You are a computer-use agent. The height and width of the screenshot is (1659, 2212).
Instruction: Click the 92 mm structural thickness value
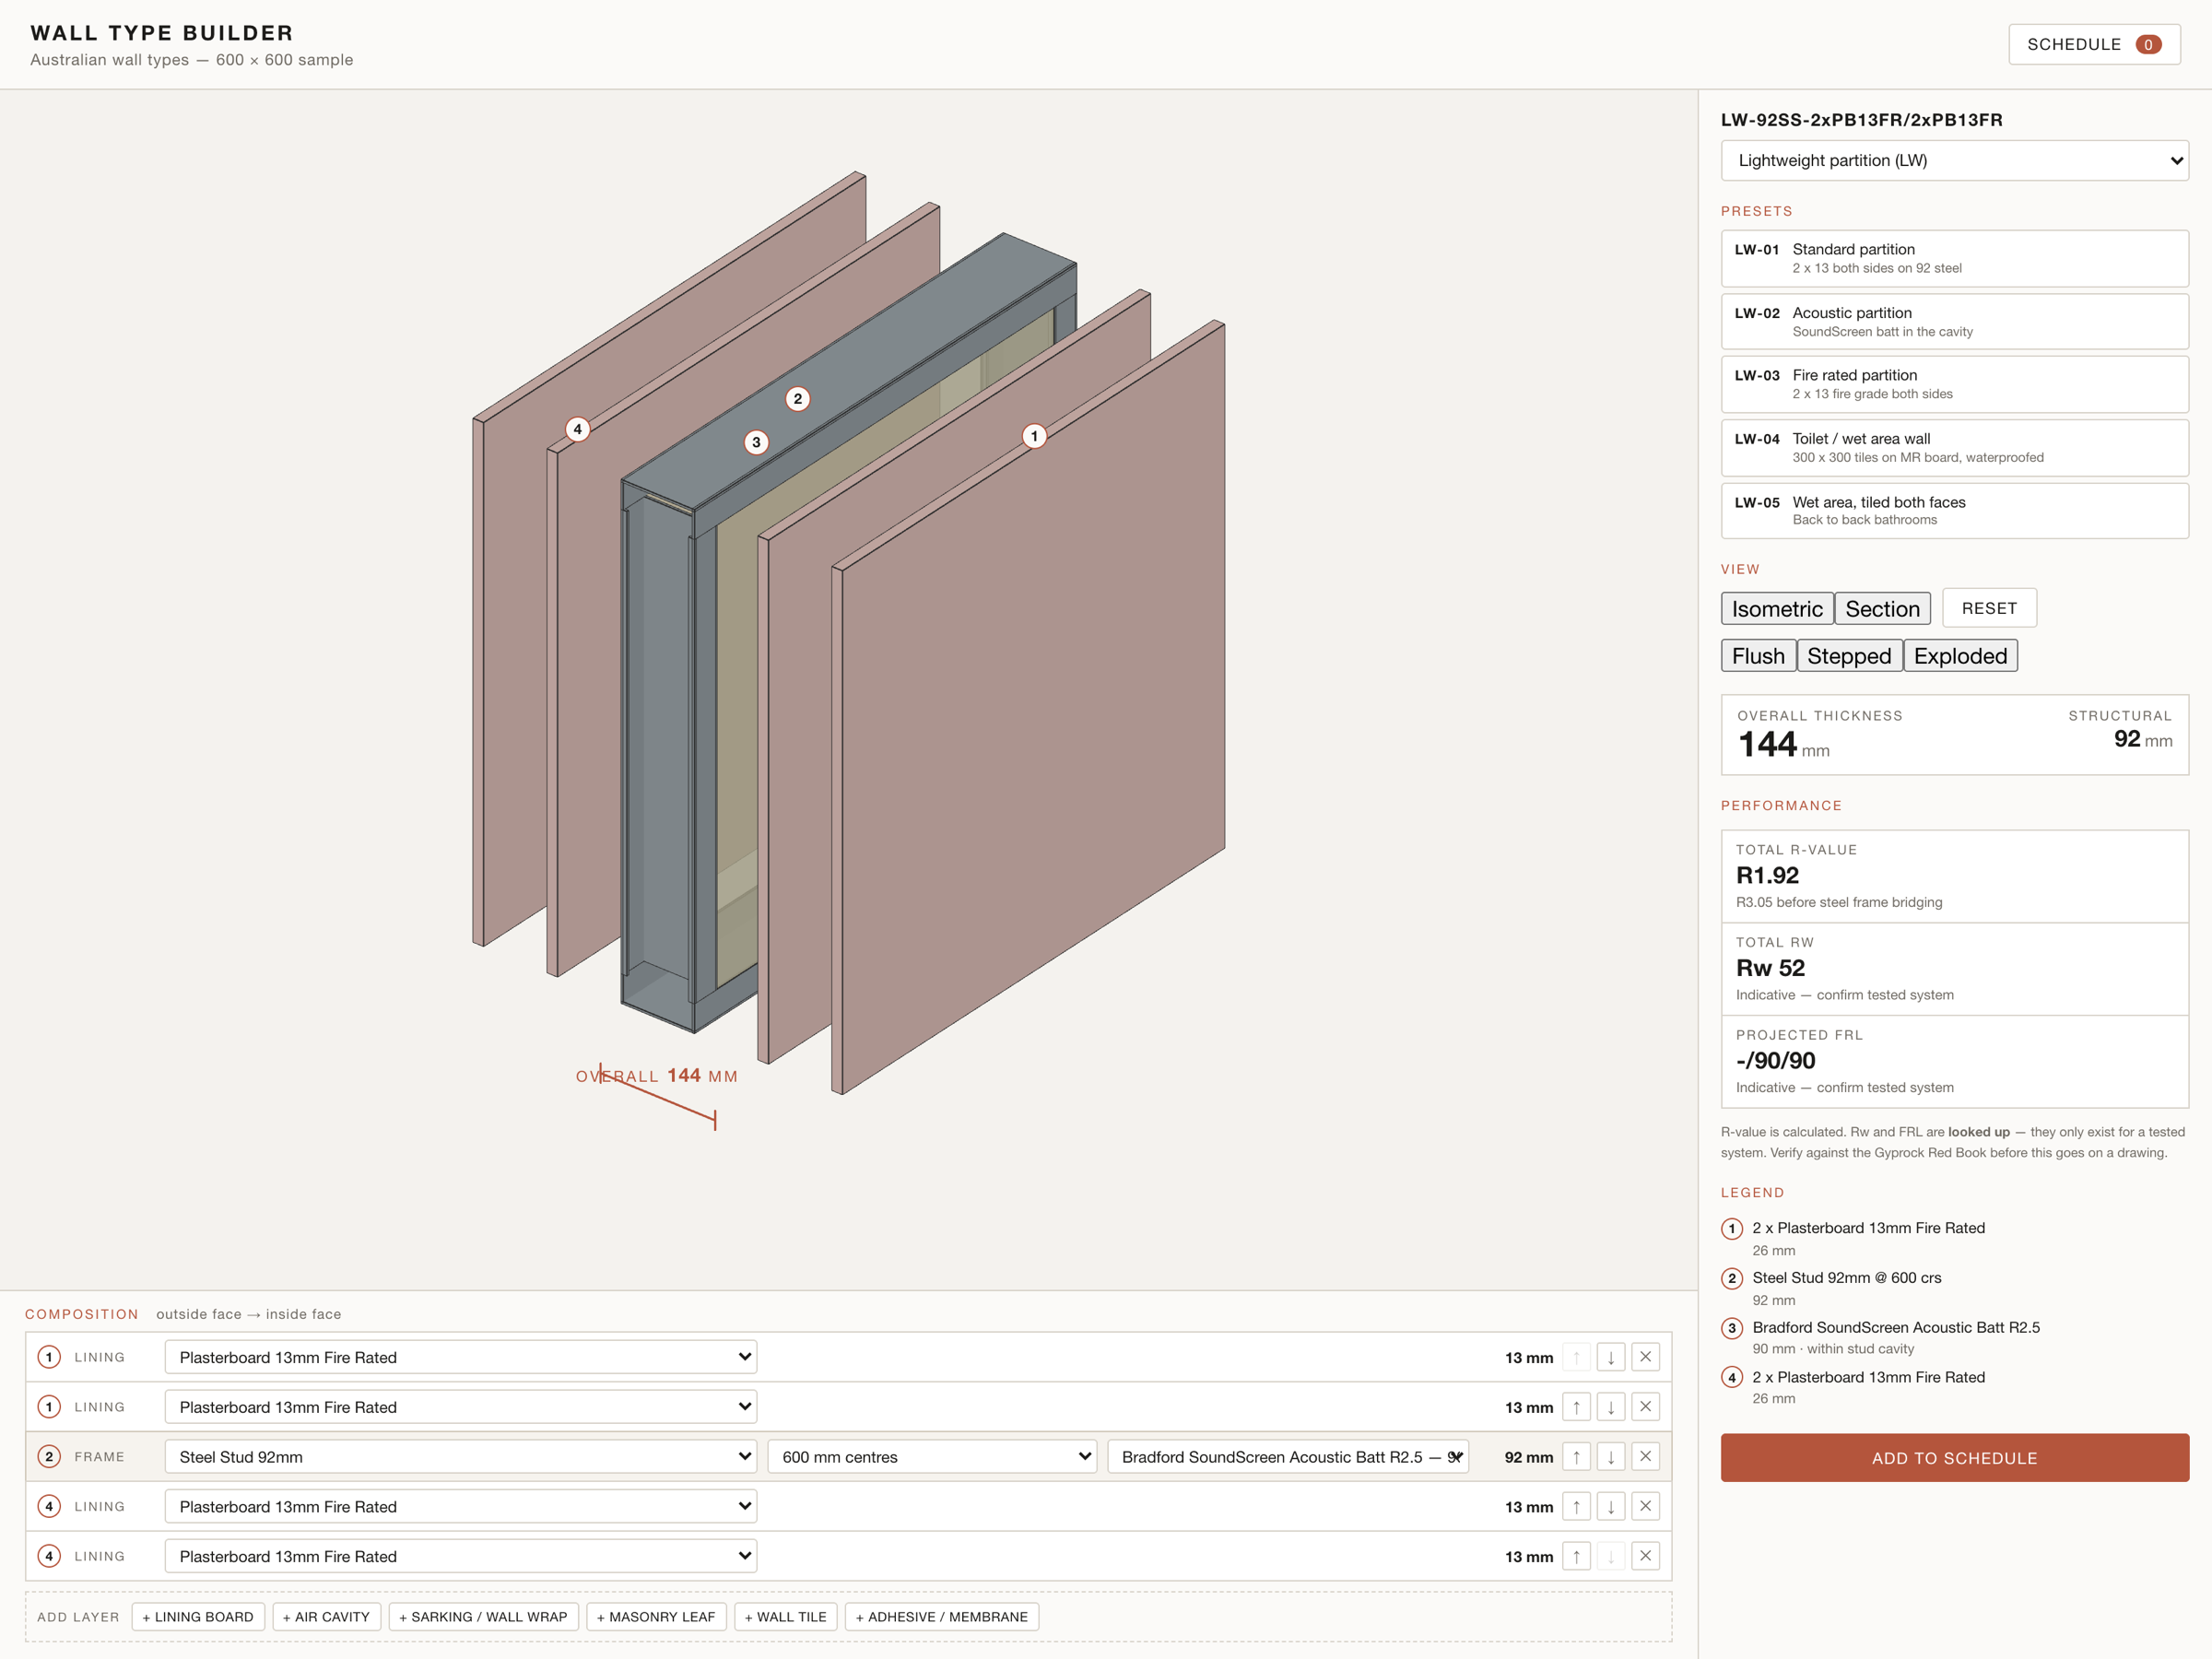(x=2142, y=740)
